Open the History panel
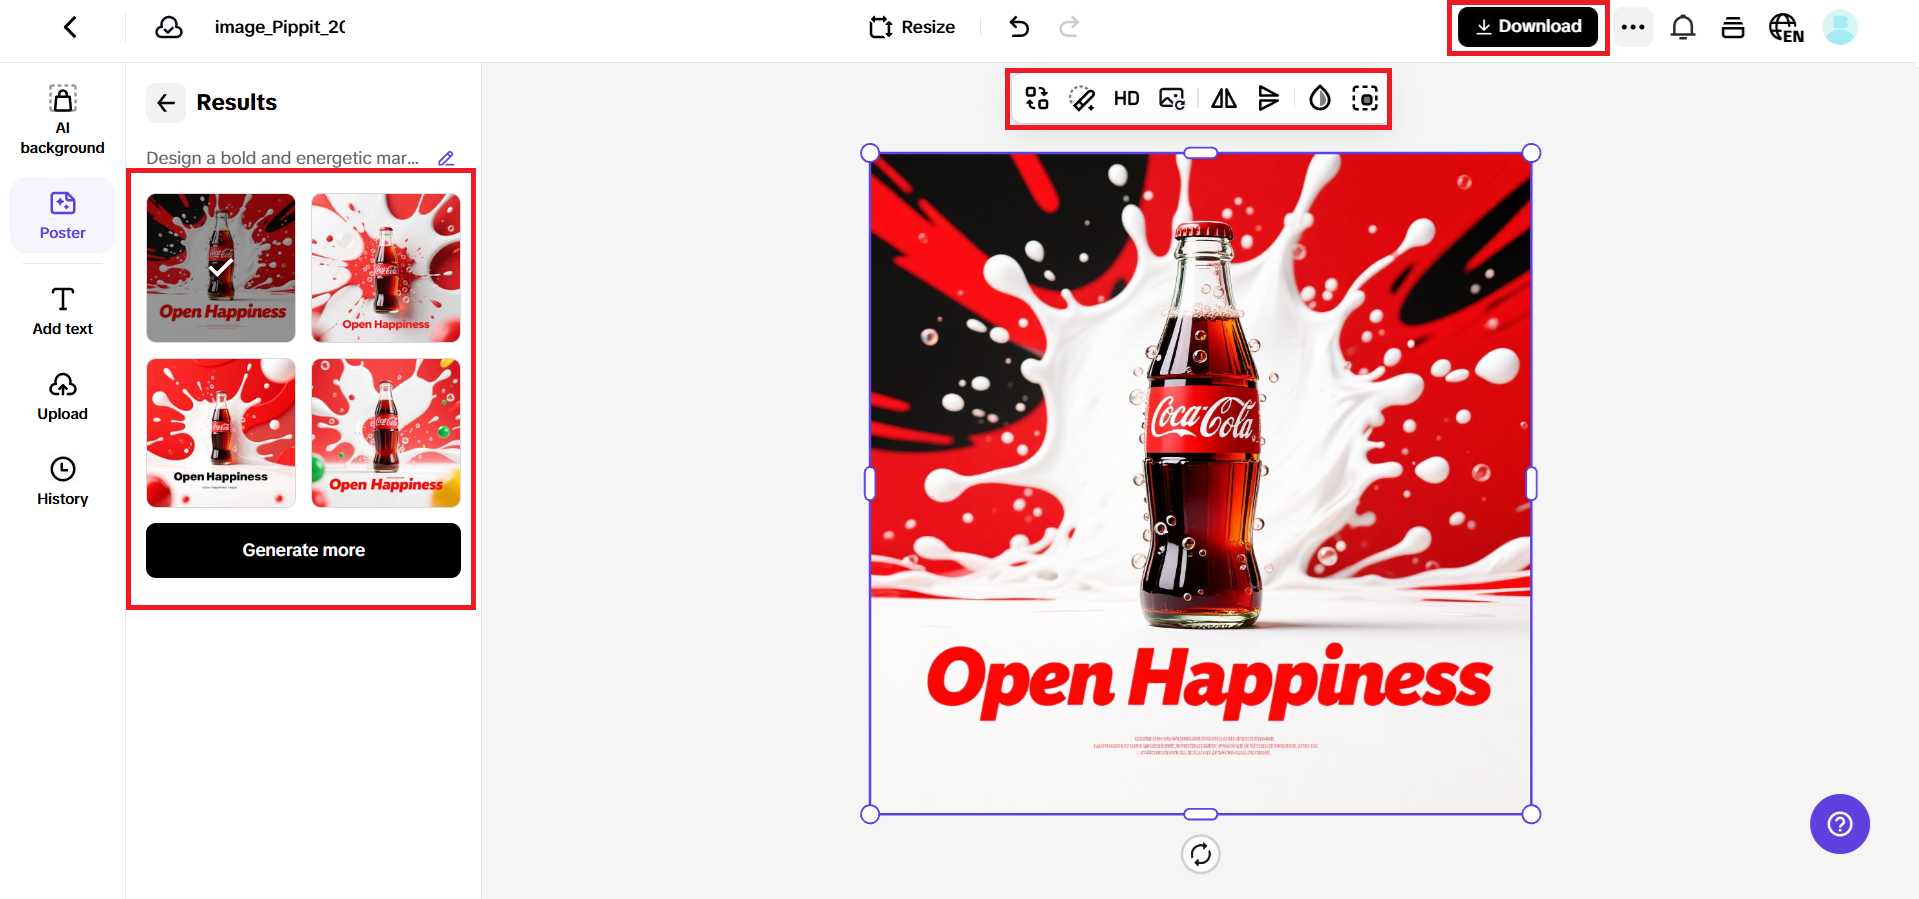Viewport: 1919px width, 899px height. click(62, 482)
